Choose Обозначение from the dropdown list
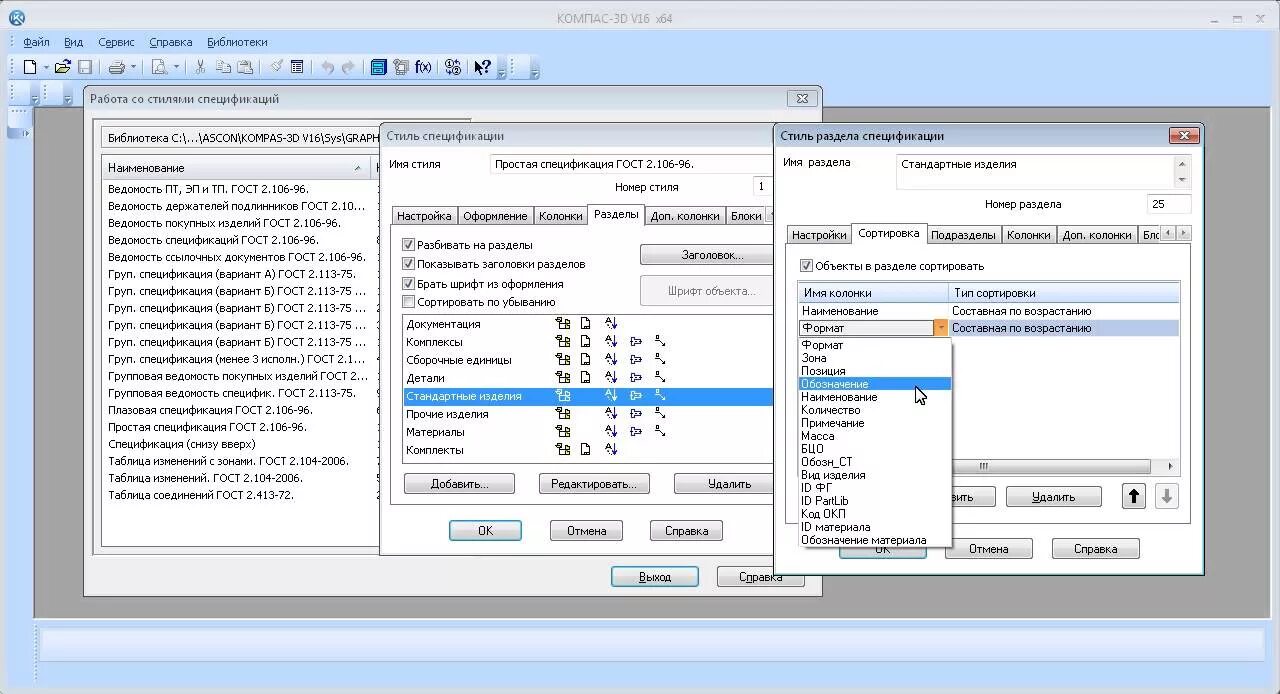Image resolution: width=1280 pixels, height=694 pixels. pyautogui.click(x=875, y=384)
